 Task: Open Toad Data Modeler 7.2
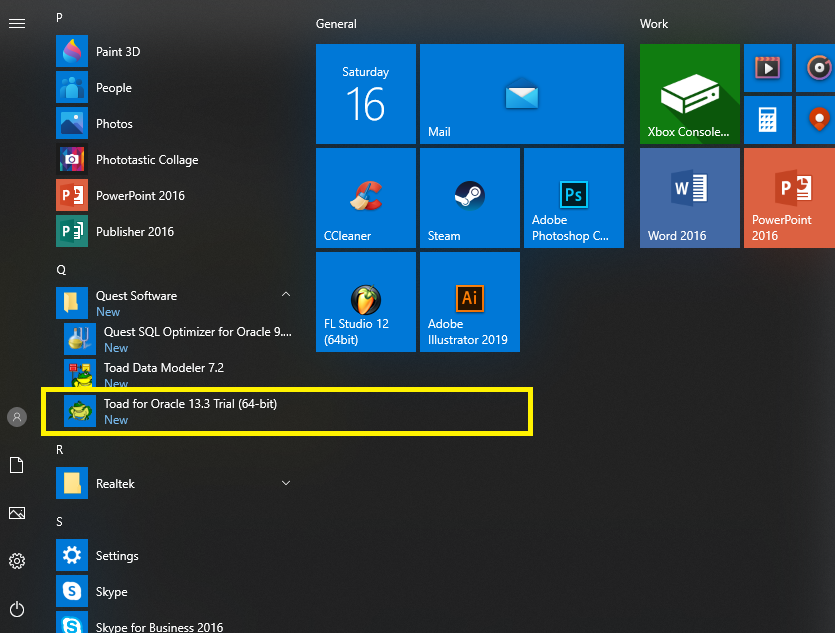point(179,374)
